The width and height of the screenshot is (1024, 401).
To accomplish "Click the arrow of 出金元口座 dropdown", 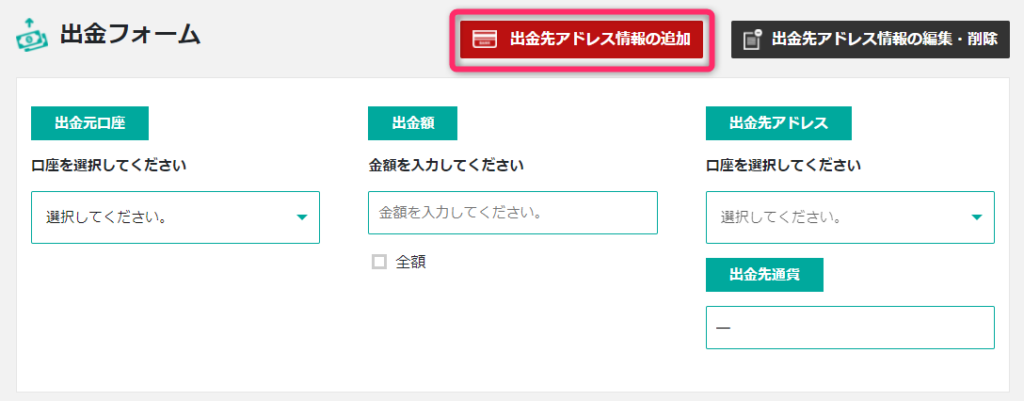I will (302, 217).
